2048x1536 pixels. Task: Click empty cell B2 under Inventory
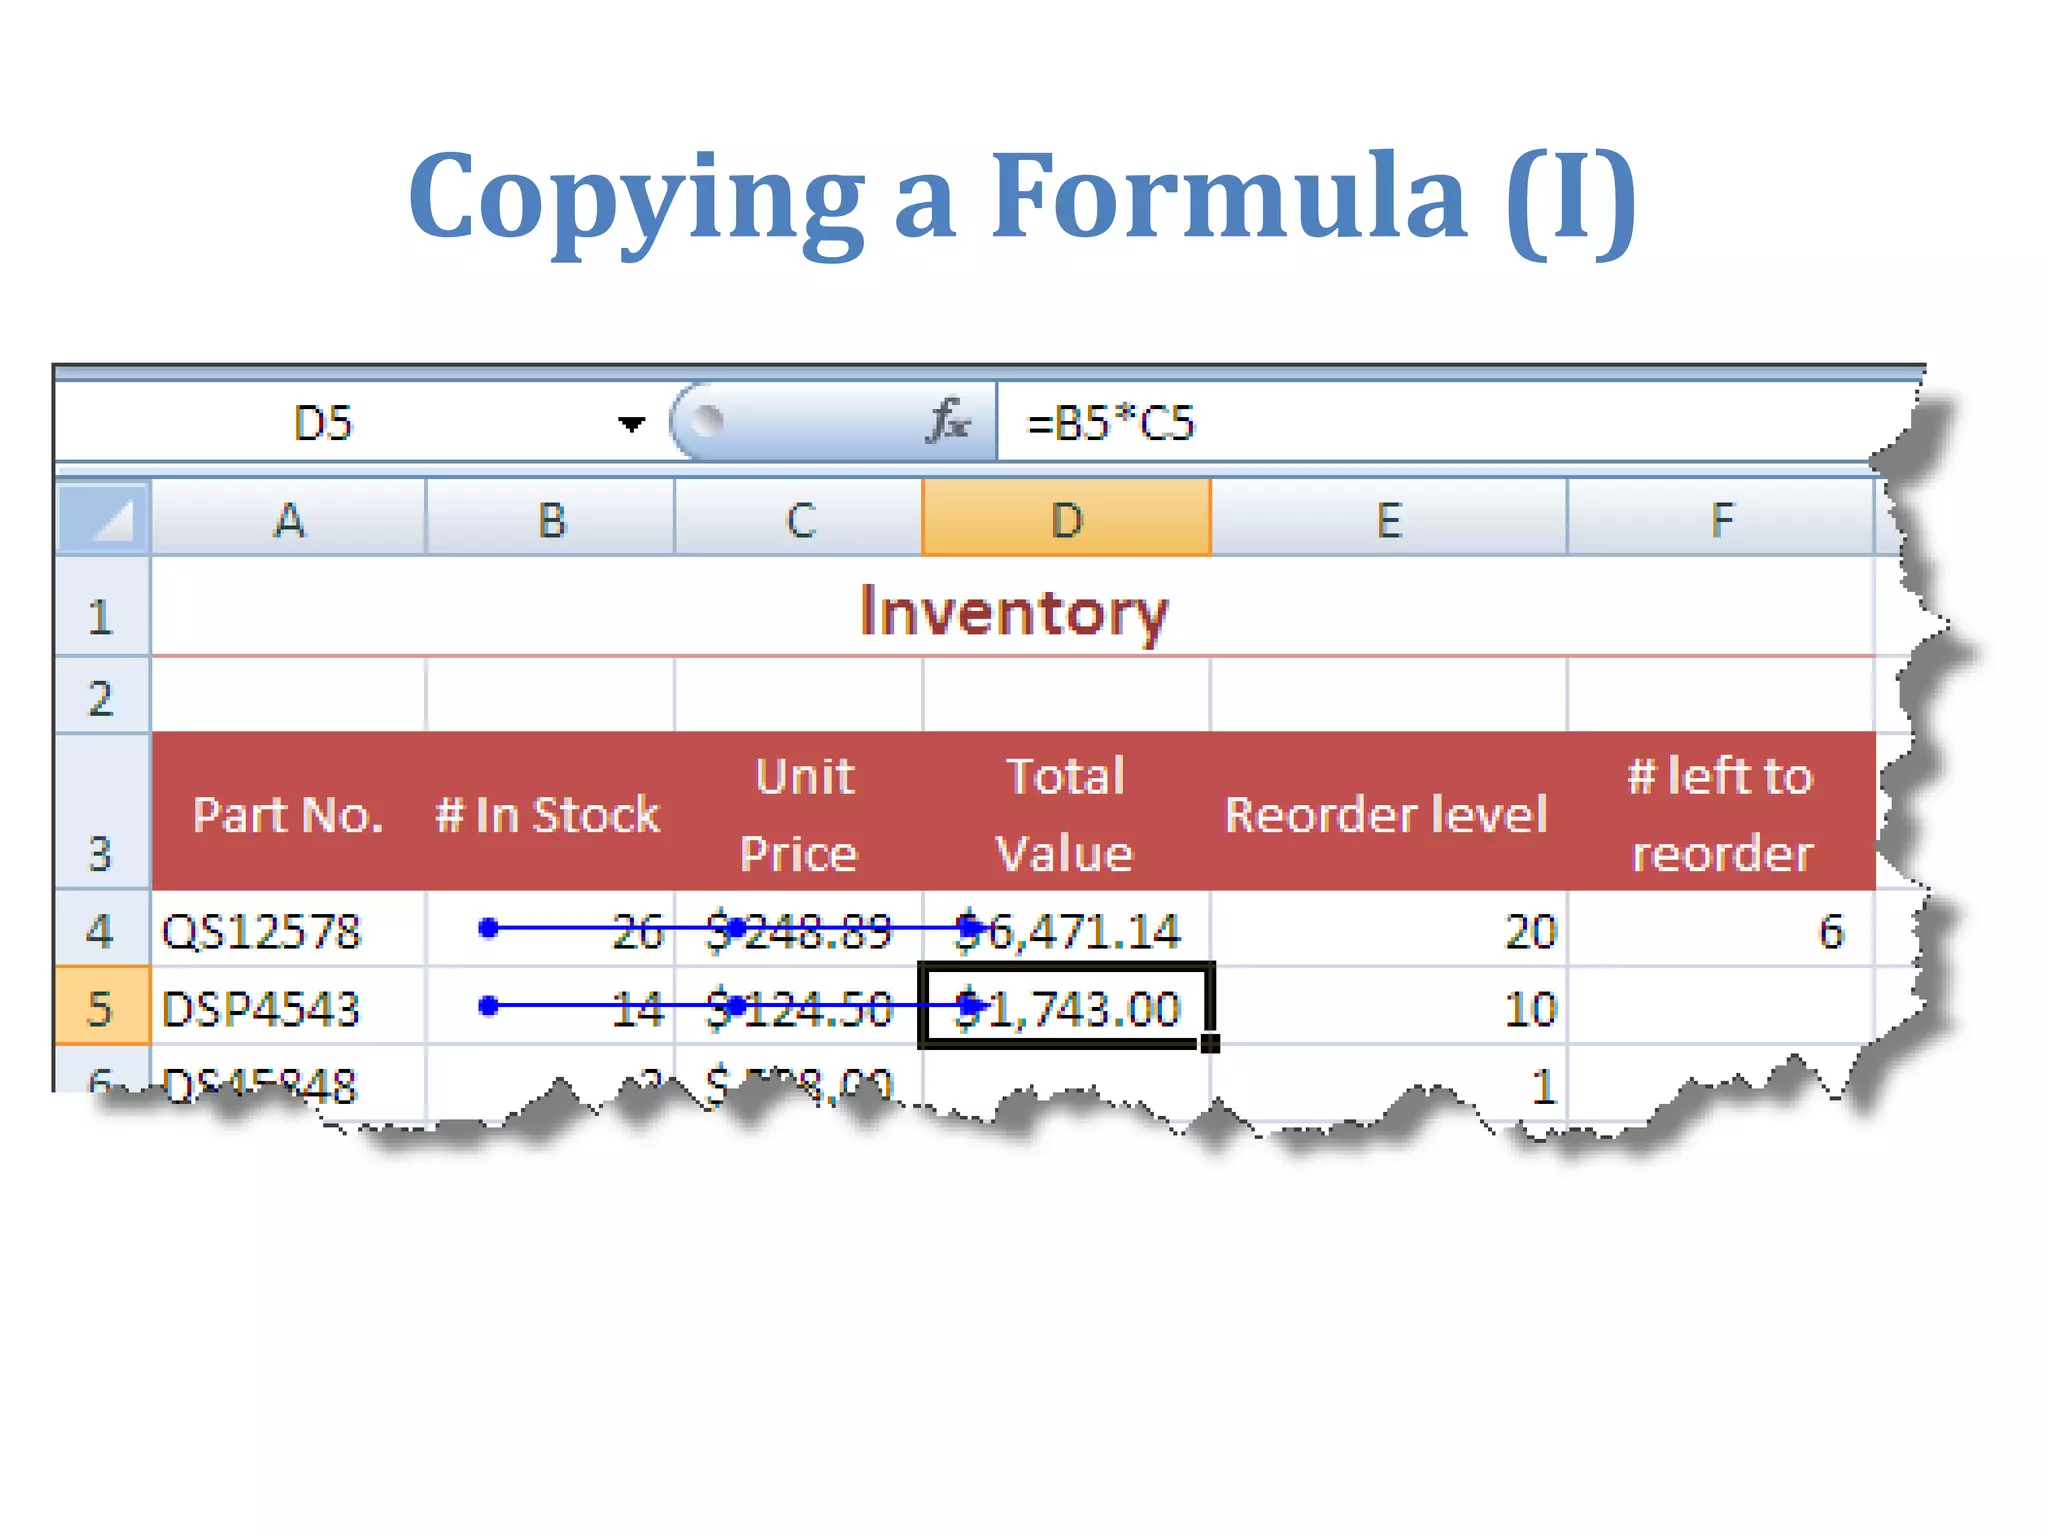tap(551, 695)
